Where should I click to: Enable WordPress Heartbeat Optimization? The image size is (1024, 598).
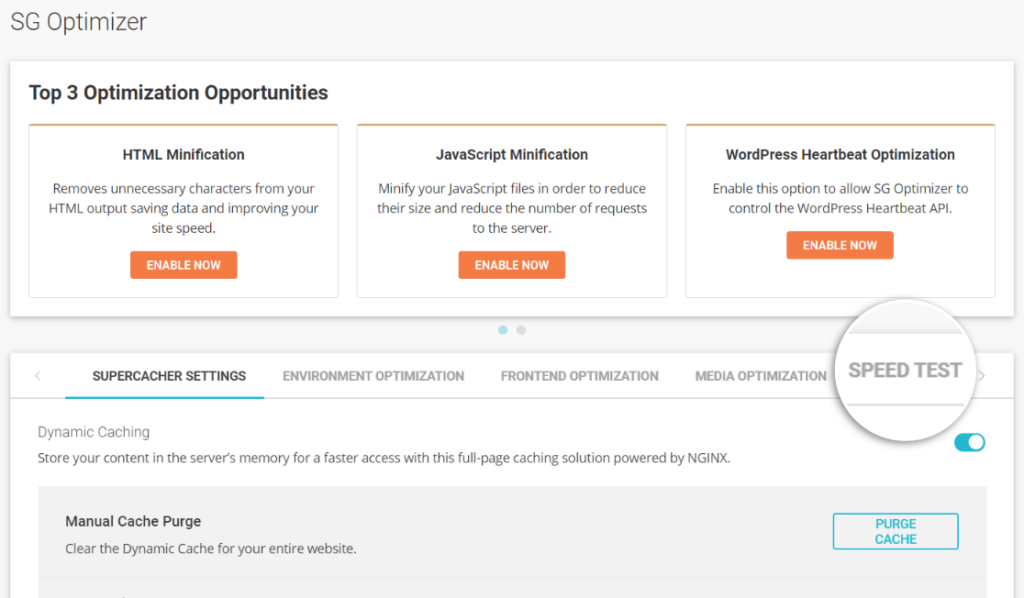[x=839, y=244]
